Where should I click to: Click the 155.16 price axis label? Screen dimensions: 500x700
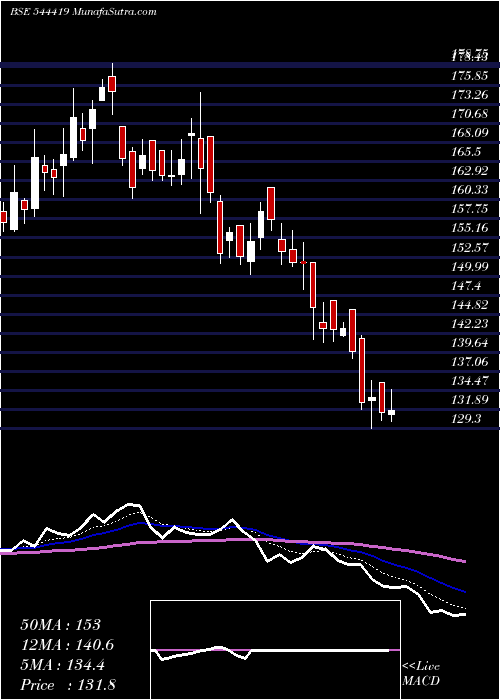(469, 229)
